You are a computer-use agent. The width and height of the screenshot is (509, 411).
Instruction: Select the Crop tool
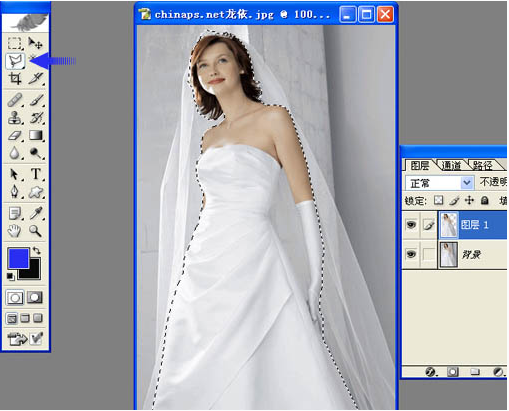point(15,79)
